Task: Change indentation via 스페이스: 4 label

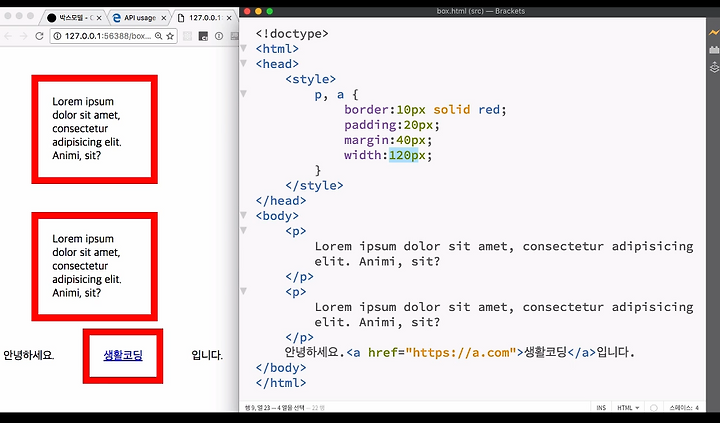Action: pyautogui.click(x=684, y=408)
